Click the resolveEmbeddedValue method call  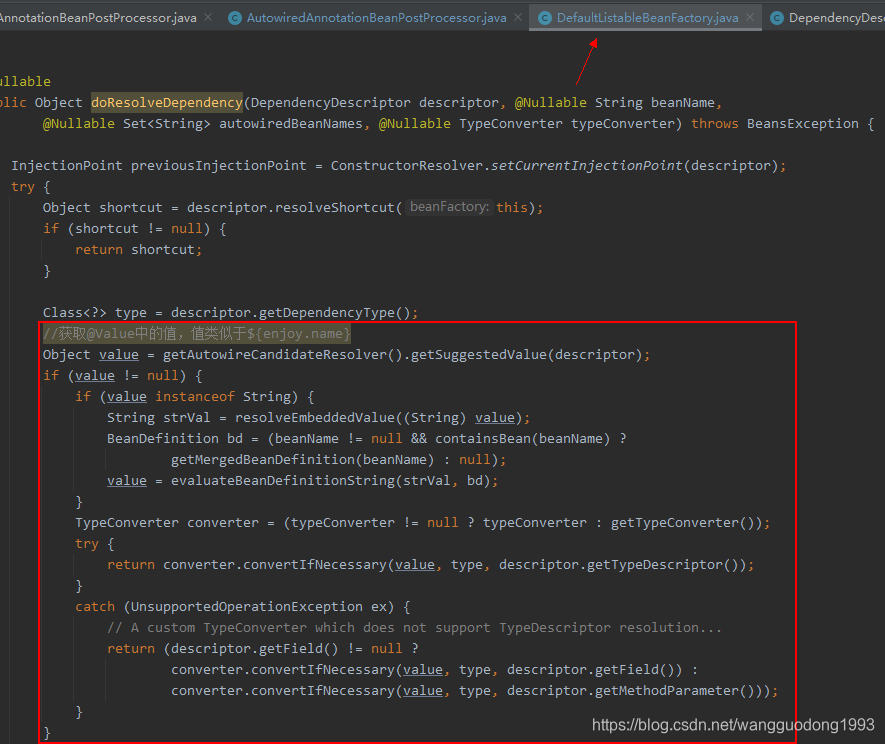[315, 417]
